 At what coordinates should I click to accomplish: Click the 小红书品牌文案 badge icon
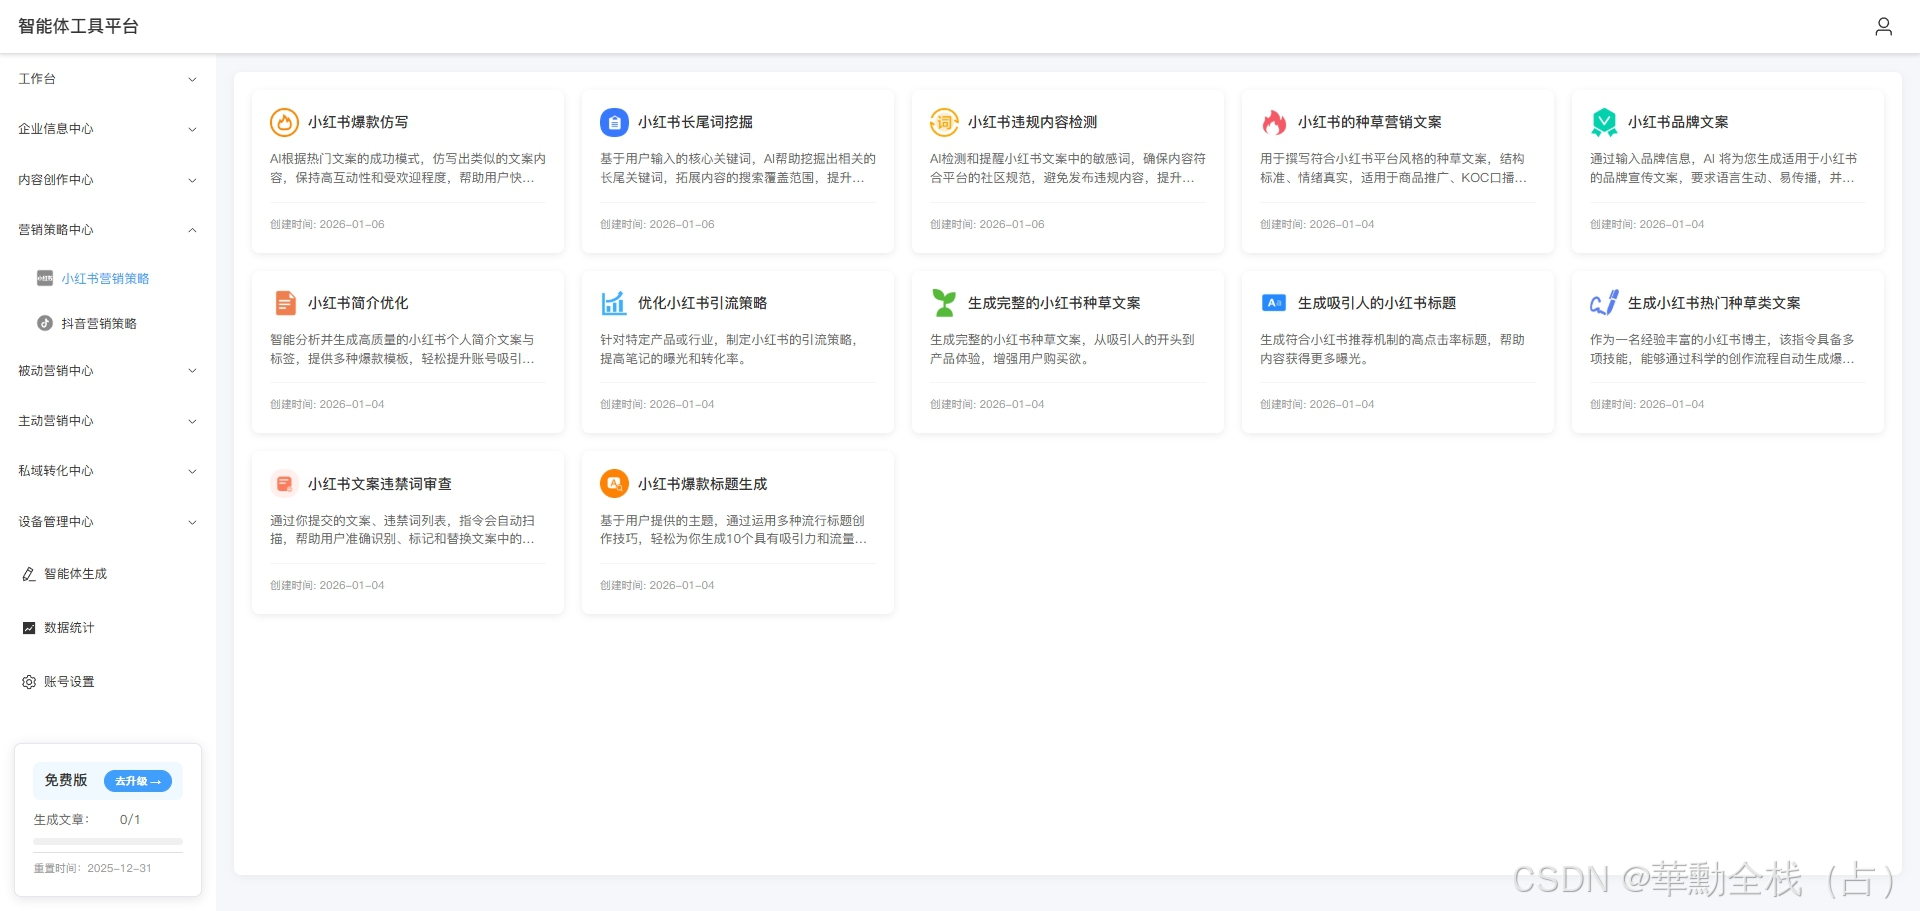1604,122
